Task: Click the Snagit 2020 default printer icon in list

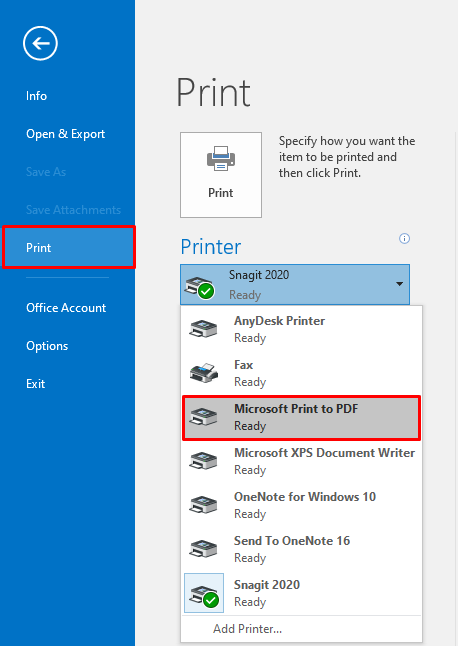Action: [204, 593]
